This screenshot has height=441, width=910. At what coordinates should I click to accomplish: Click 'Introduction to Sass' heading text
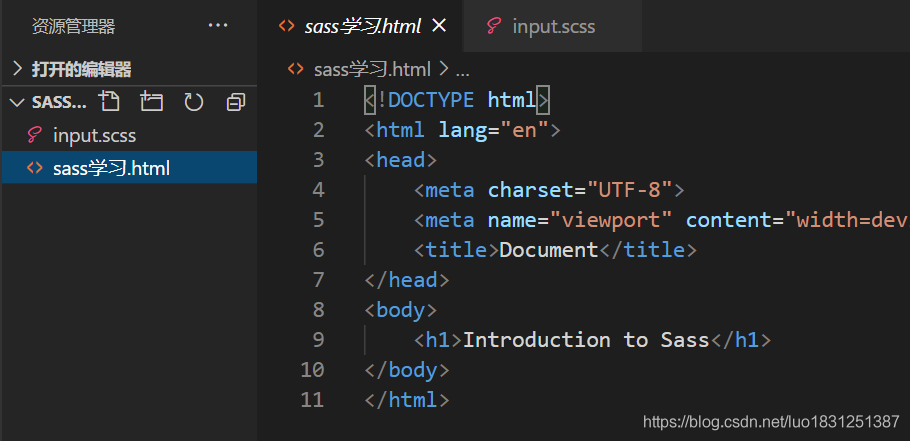tap(586, 339)
